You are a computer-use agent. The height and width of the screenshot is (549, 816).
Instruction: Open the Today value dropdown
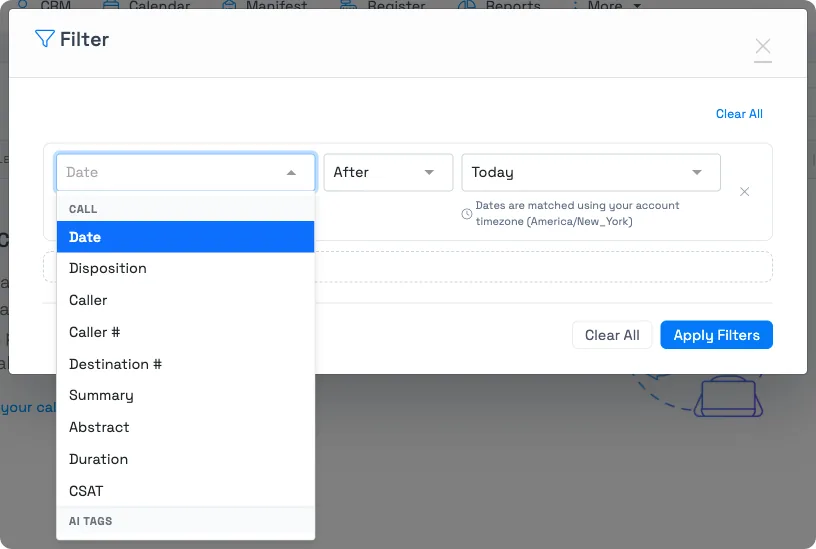coord(591,172)
